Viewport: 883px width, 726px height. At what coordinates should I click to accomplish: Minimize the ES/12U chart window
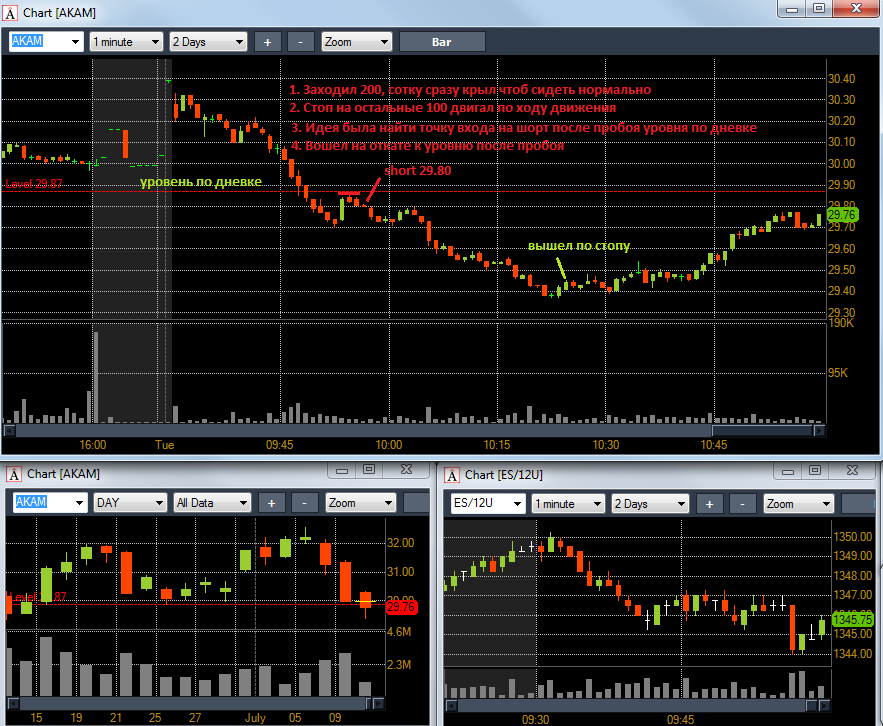click(788, 471)
